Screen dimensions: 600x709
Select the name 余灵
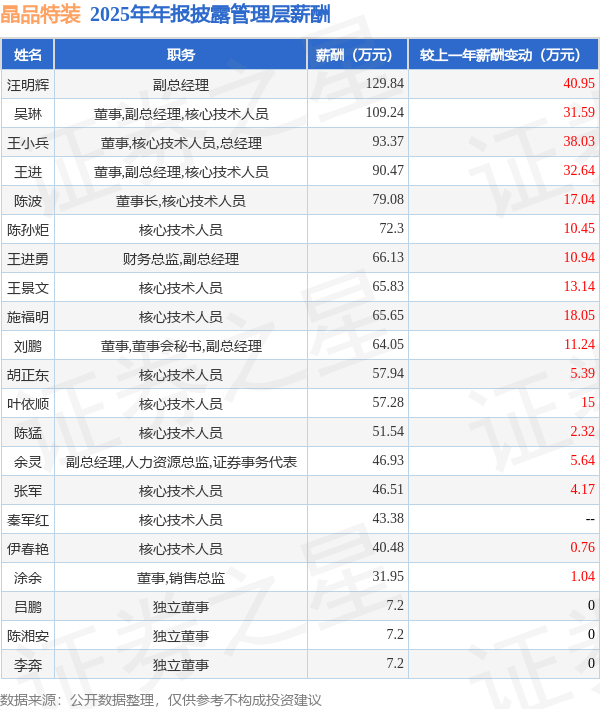click(28, 461)
